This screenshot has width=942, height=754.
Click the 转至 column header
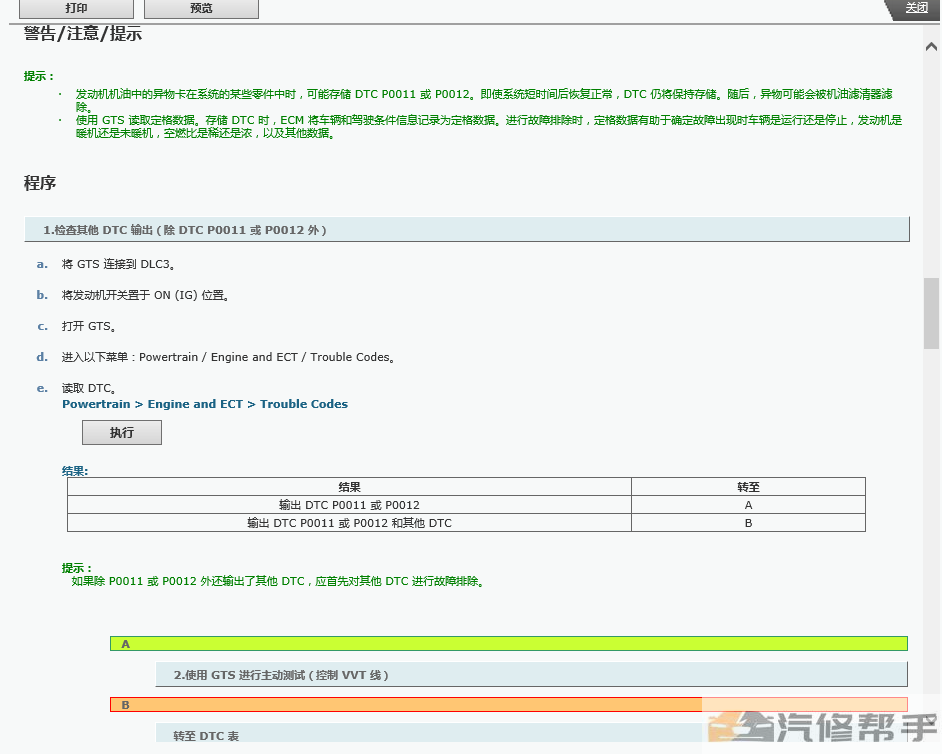pyautogui.click(x=749, y=487)
